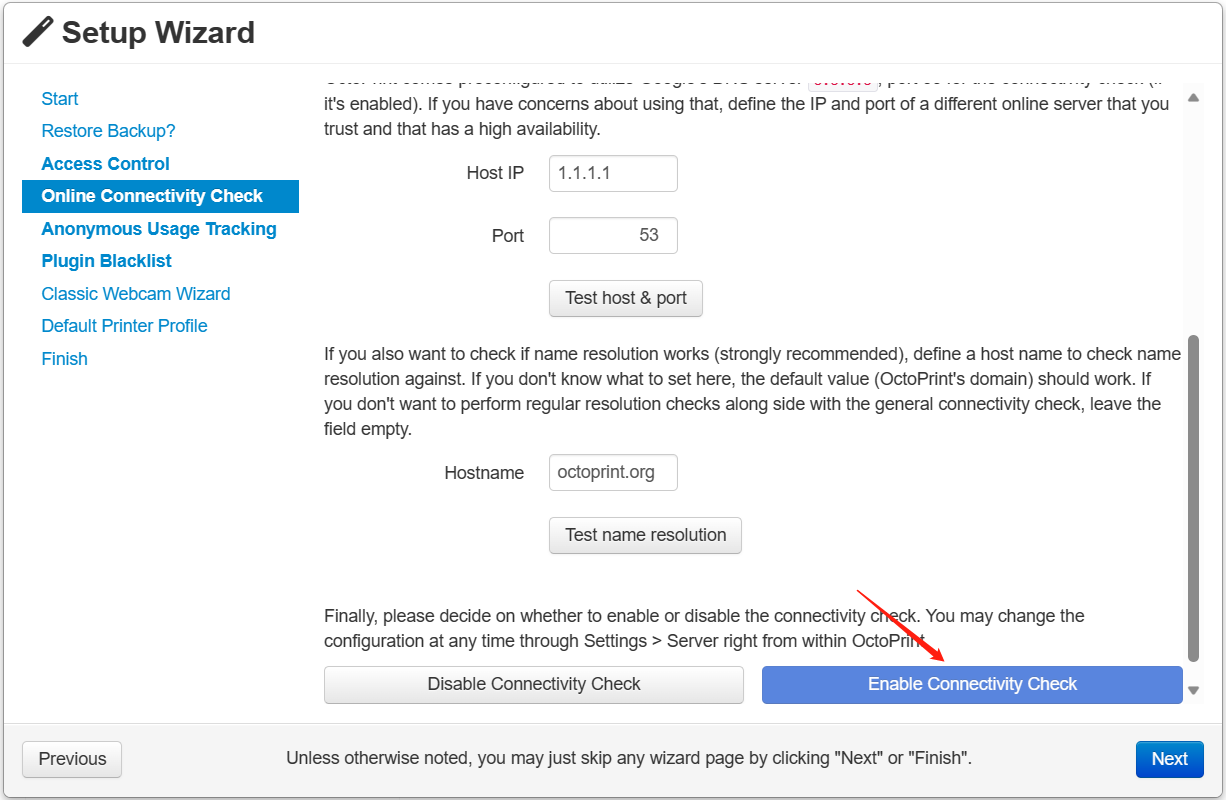Go to Restore Backup? page
The height and width of the screenshot is (800, 1226).
coord(108,131)
